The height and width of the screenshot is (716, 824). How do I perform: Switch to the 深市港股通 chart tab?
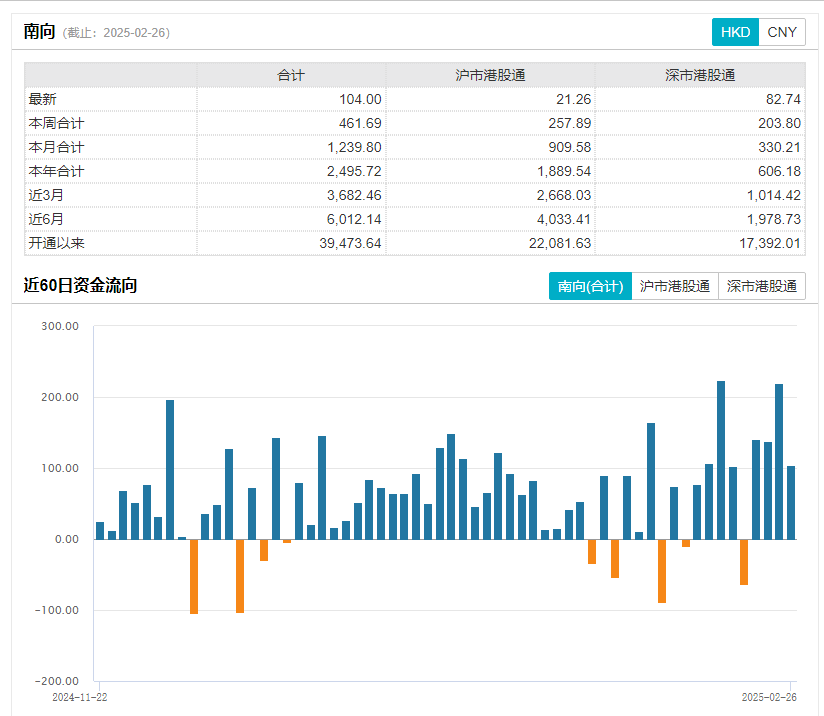762,286
